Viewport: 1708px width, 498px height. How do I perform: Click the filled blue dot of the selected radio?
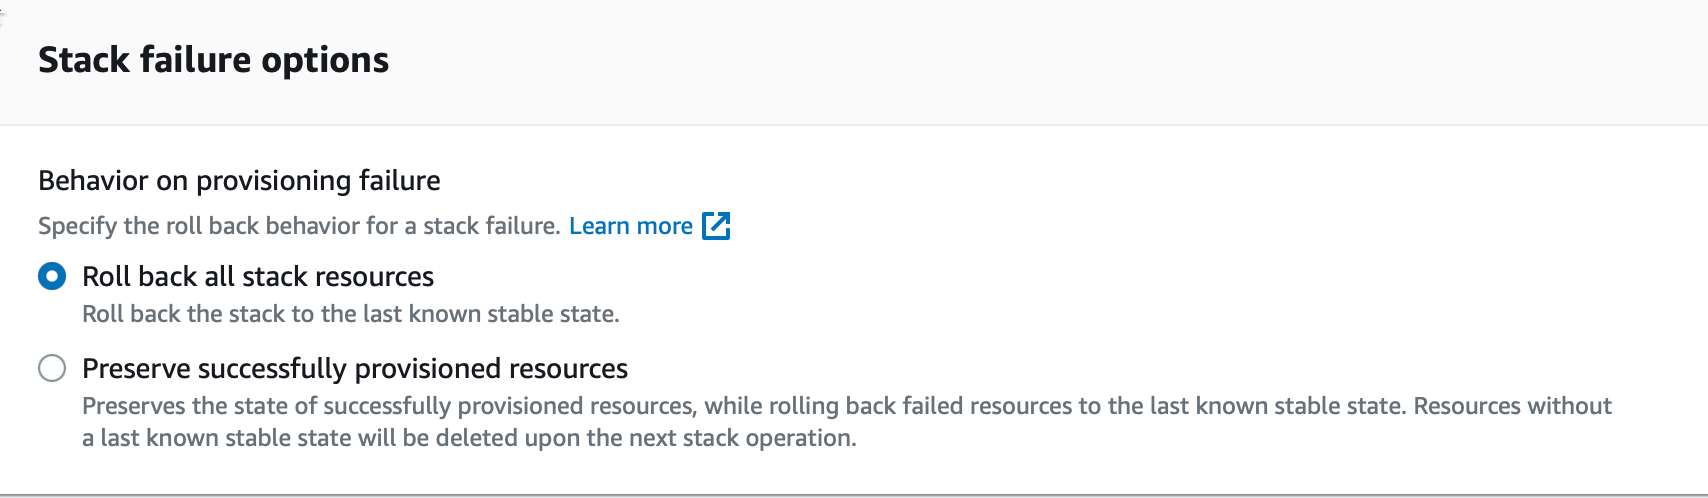[52, 276]
